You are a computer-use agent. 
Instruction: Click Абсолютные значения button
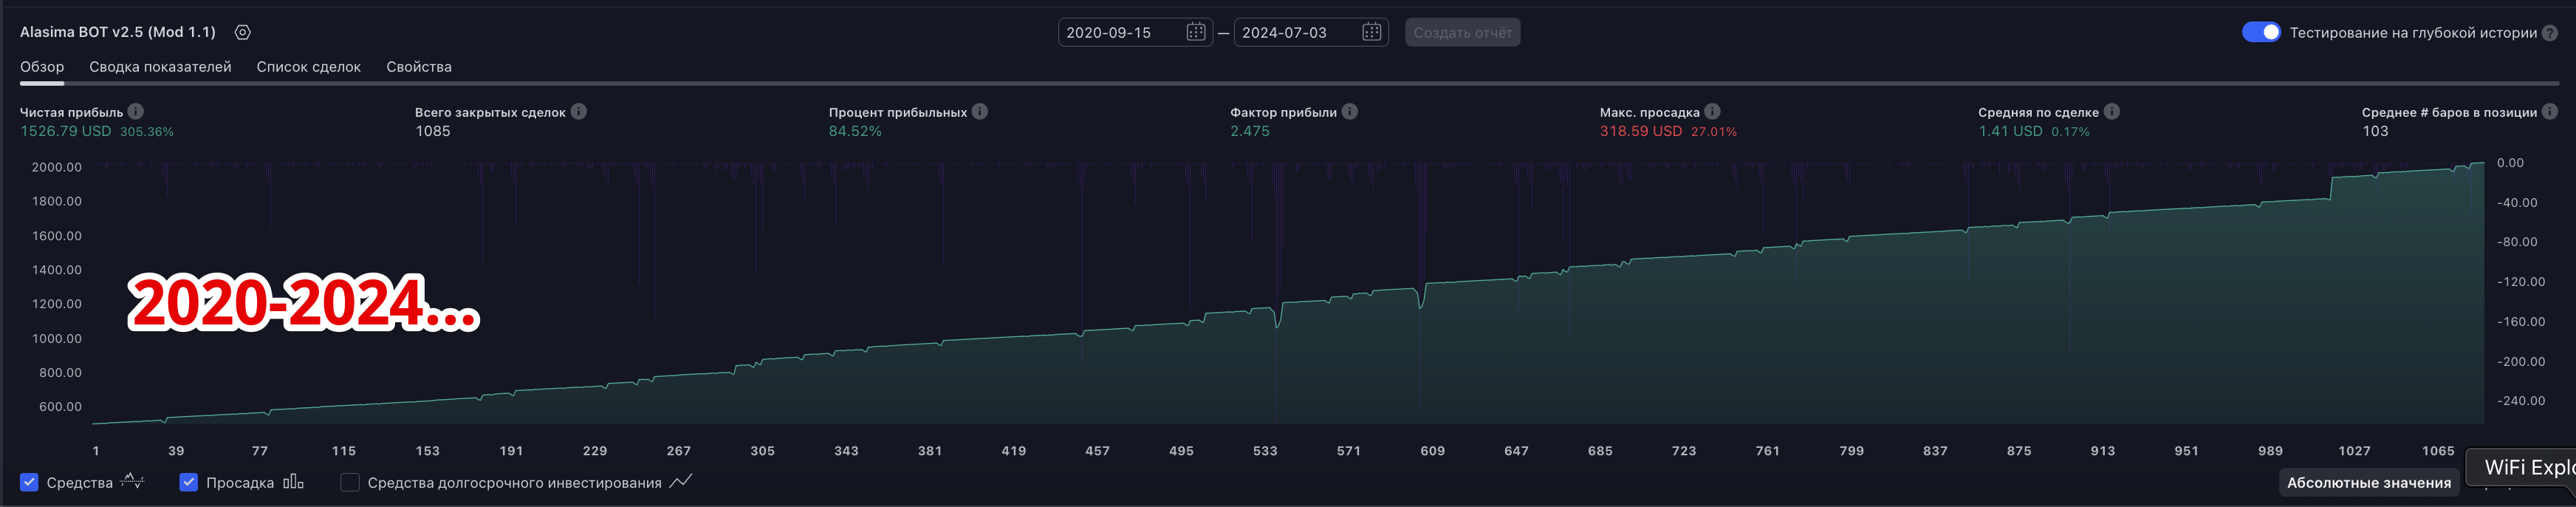tap(2369, 482)
